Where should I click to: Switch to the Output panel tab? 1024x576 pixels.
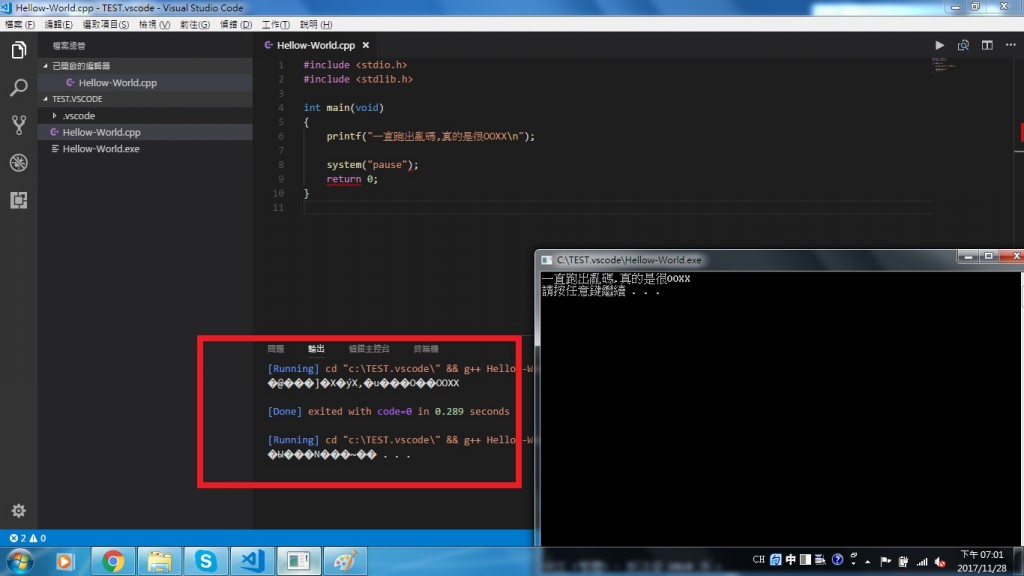(x=316, y=349)
